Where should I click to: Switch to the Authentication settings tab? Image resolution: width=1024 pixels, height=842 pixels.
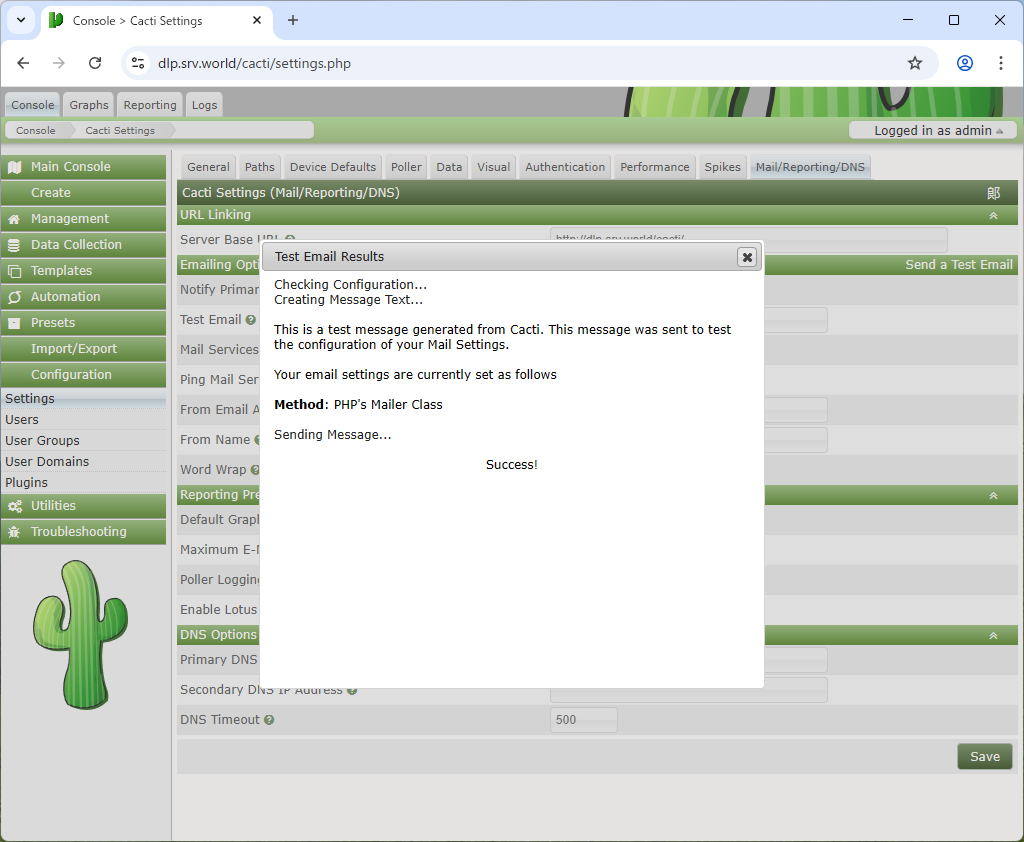coord(565,167)
